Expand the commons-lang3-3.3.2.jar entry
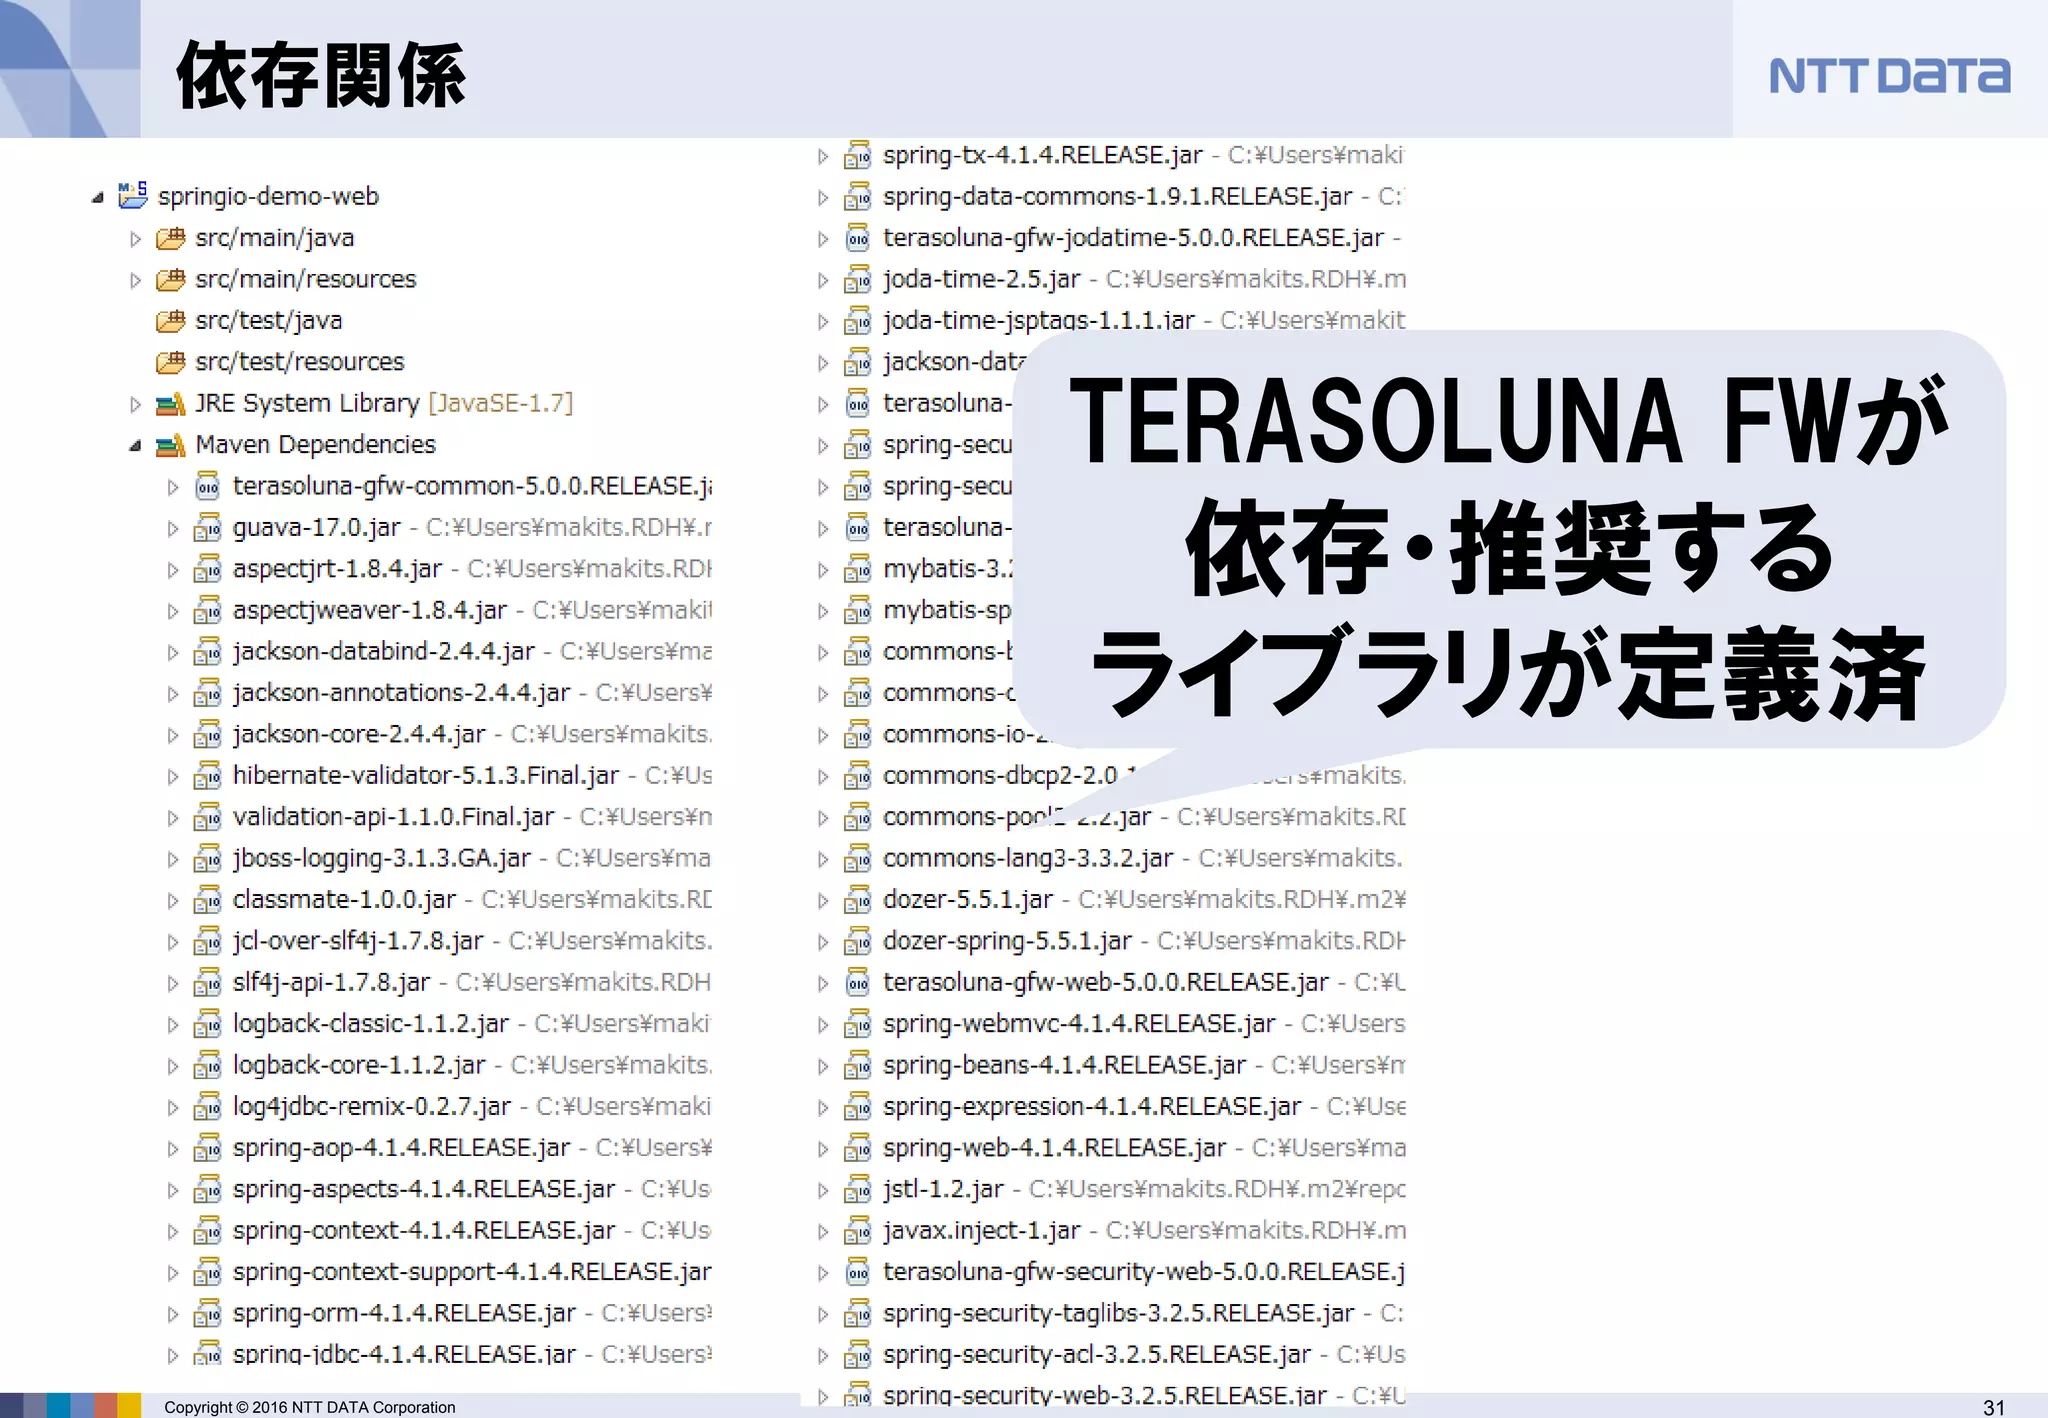 (823, 860)
